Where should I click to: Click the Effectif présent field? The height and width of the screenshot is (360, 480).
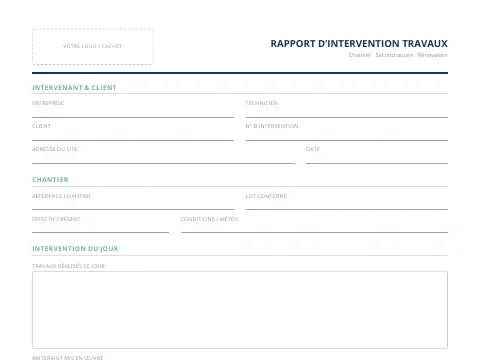coord(100,227)
